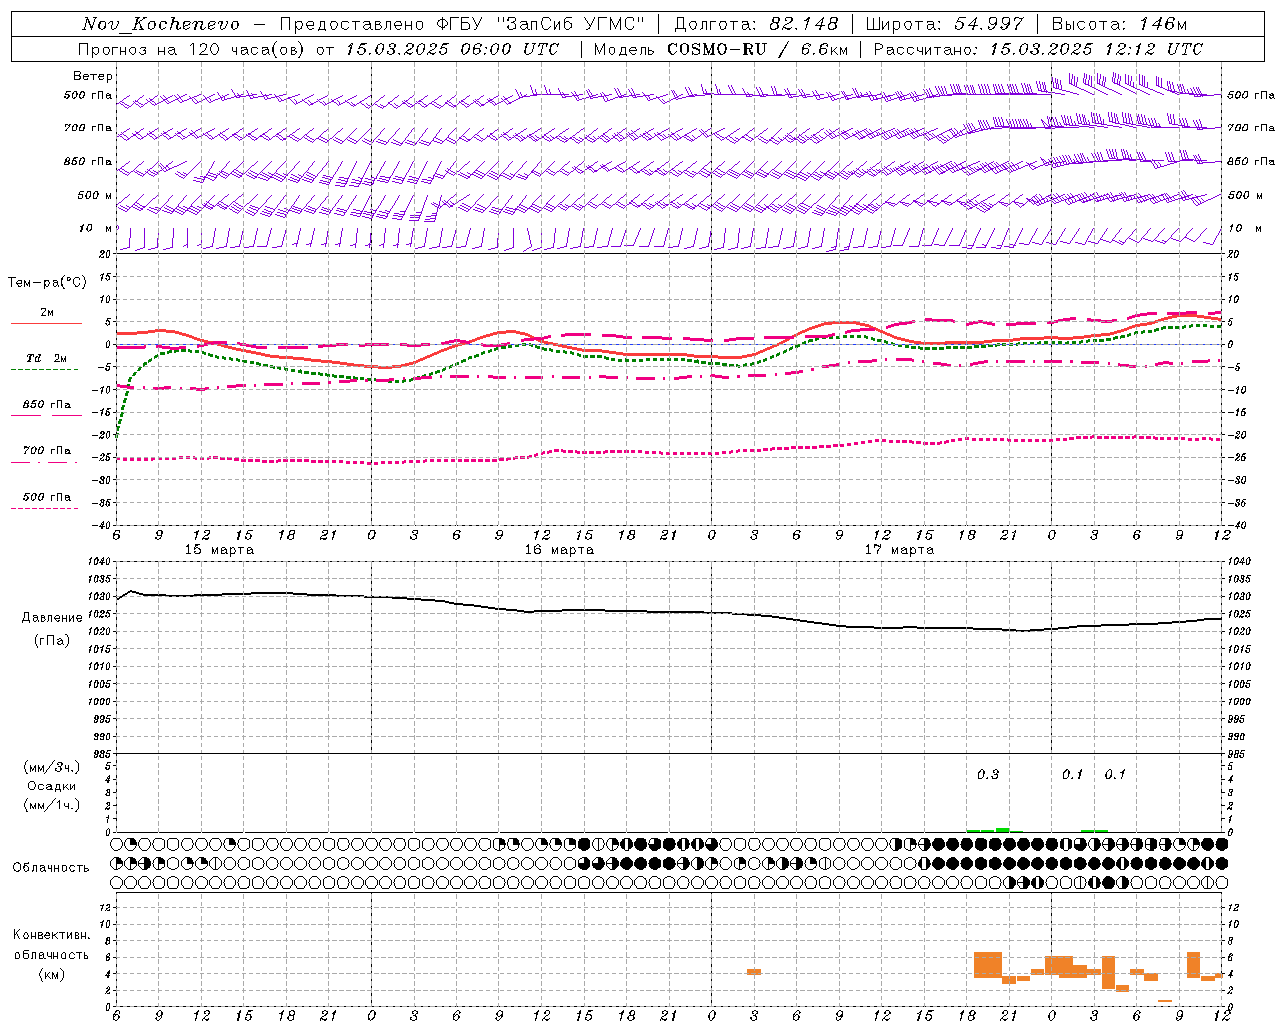Click the 'Давление' pressure label
Screen dimensions: 1280x1024
(x=52, y=618)
